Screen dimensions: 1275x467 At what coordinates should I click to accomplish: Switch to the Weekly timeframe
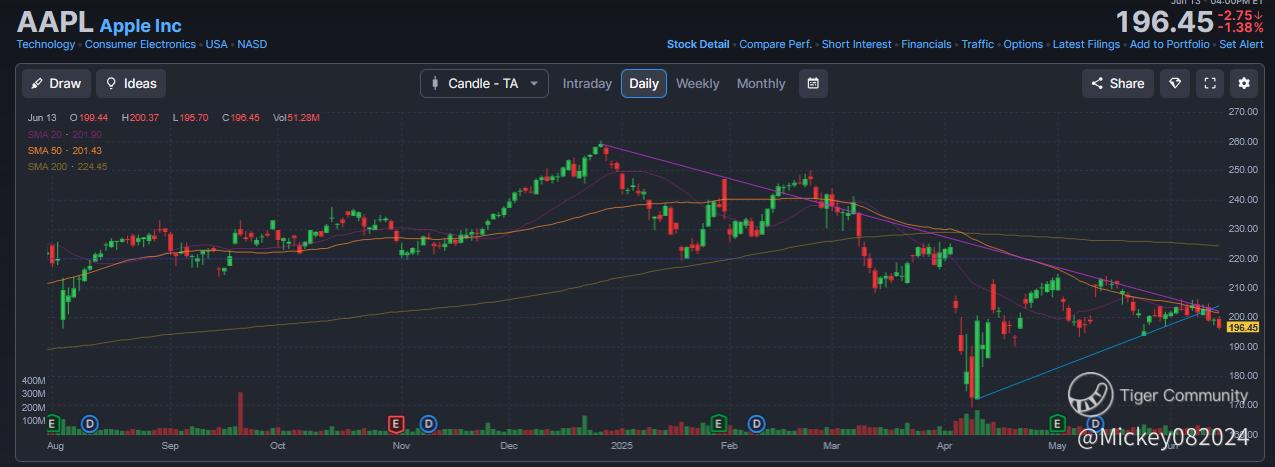[x=697, y=84]
